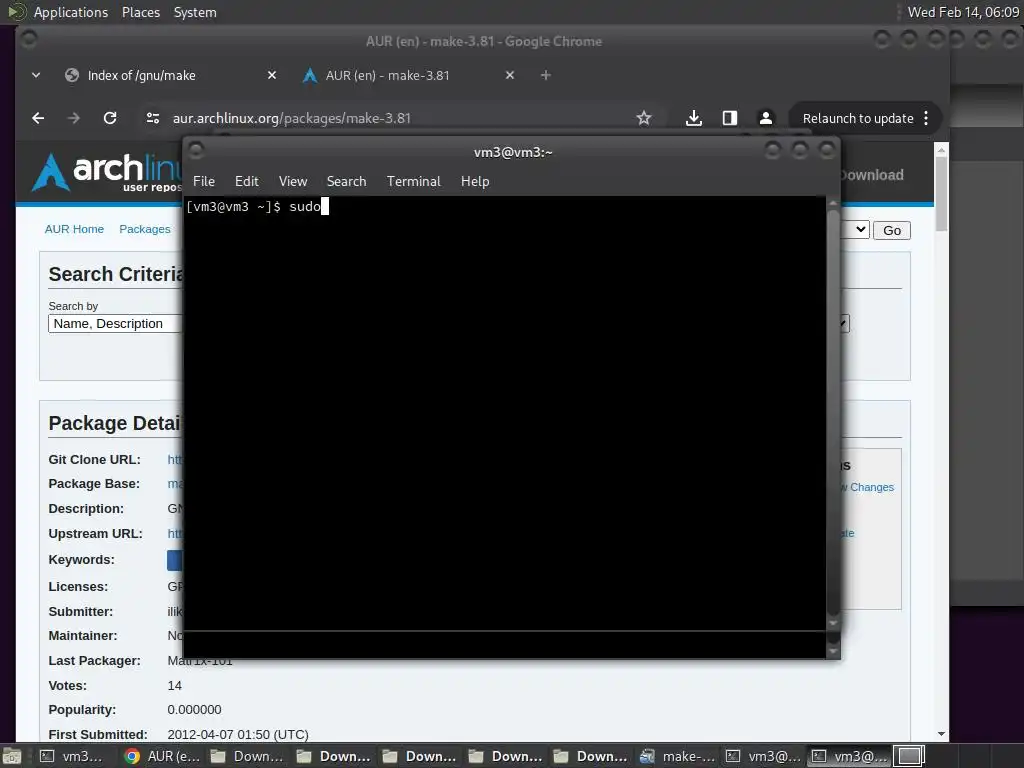Open the Places menu

point(140,12)
